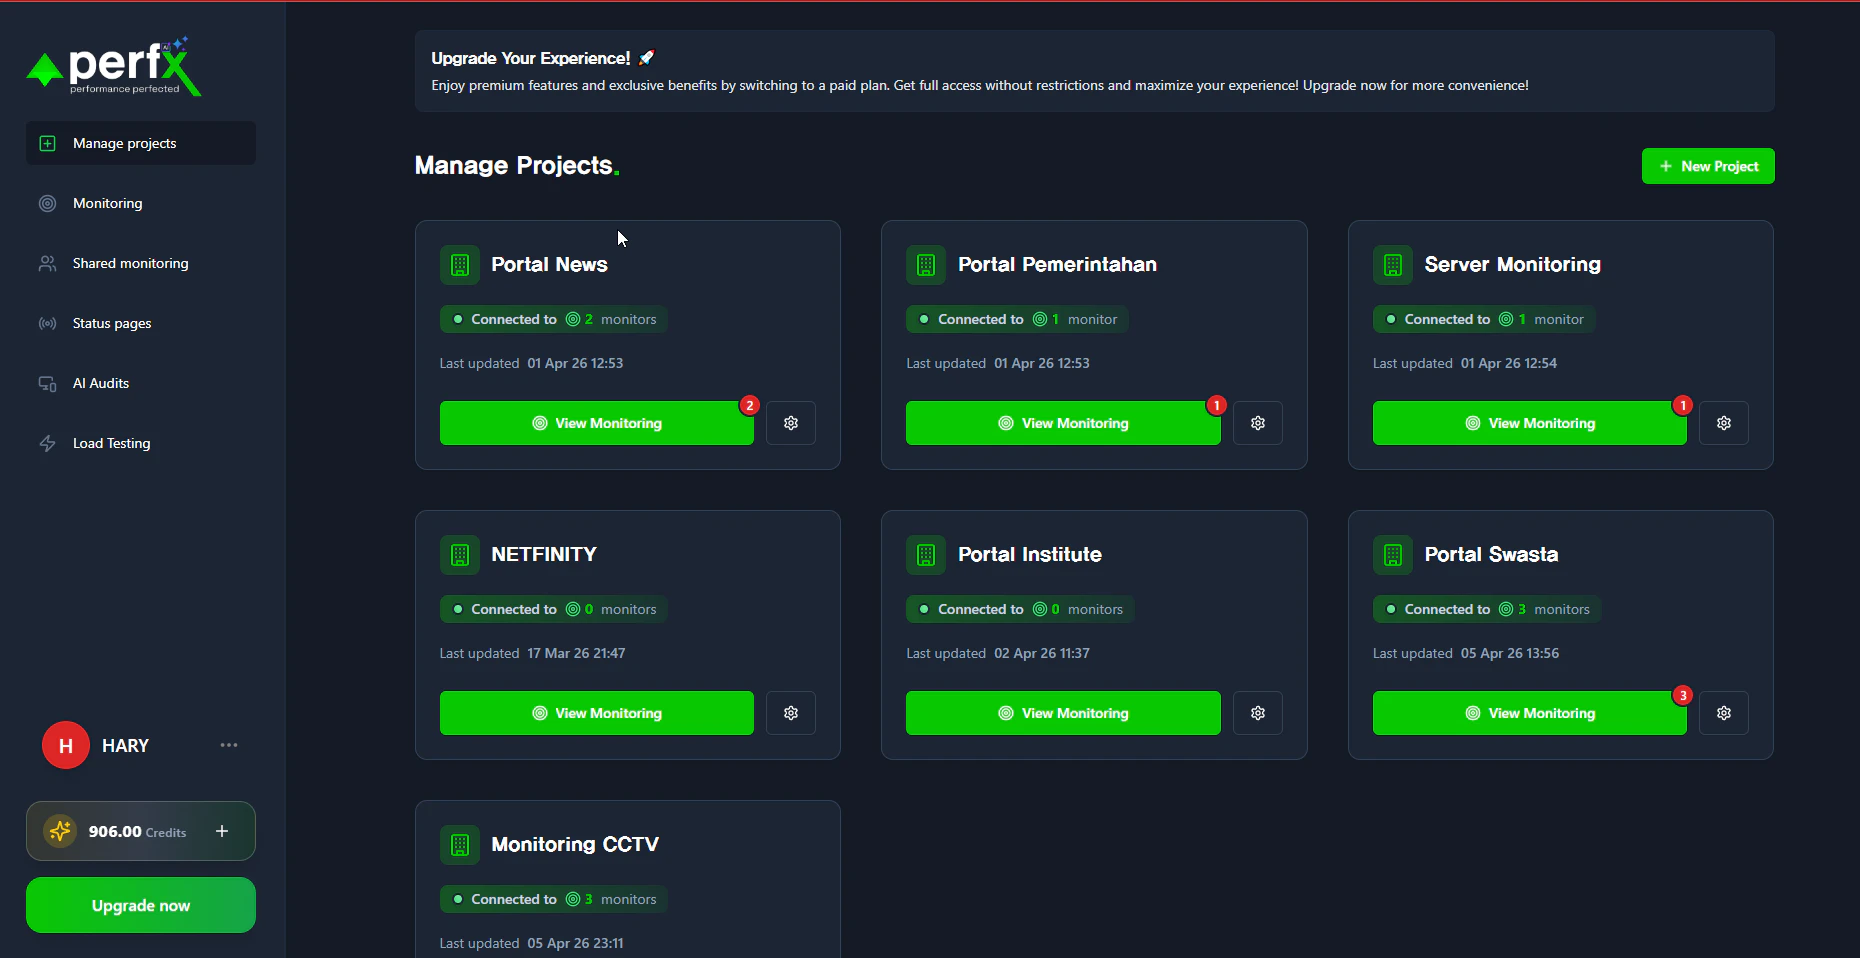Click Portal News connected monitors chip
Screen dimensions: 1860x958
[554, 319]
